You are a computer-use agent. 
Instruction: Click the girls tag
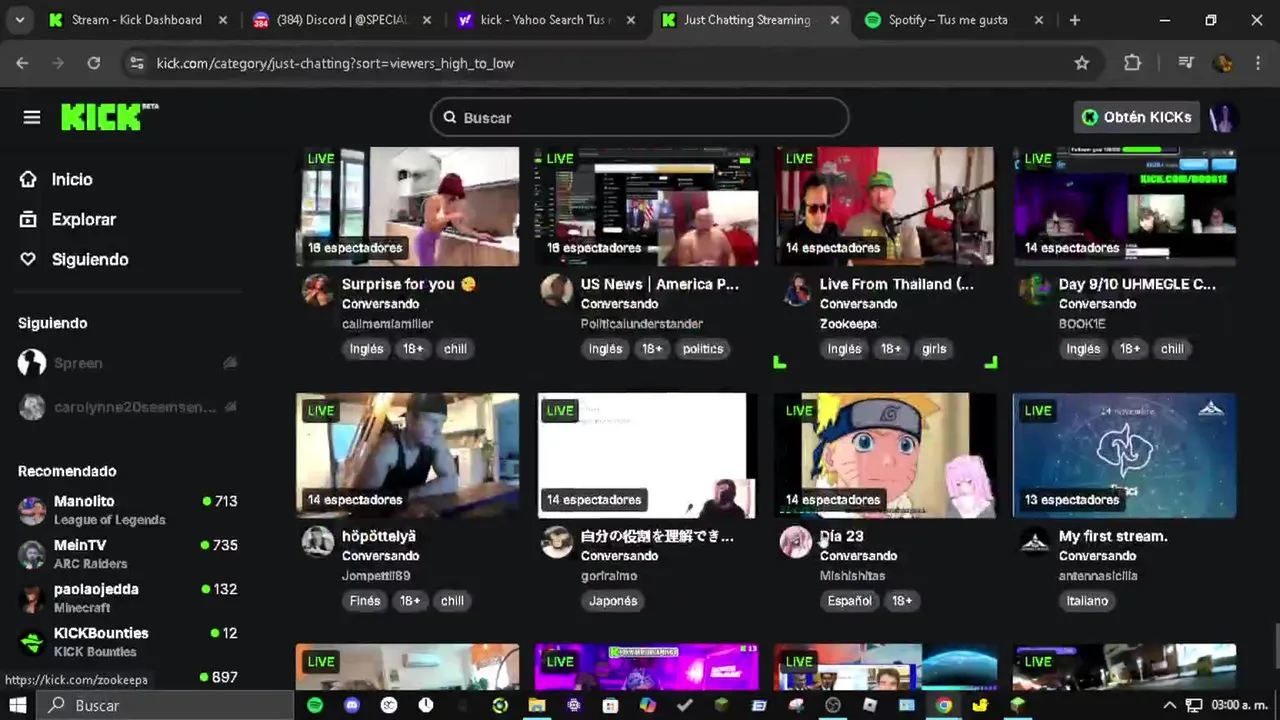click(x=934, y=349)
